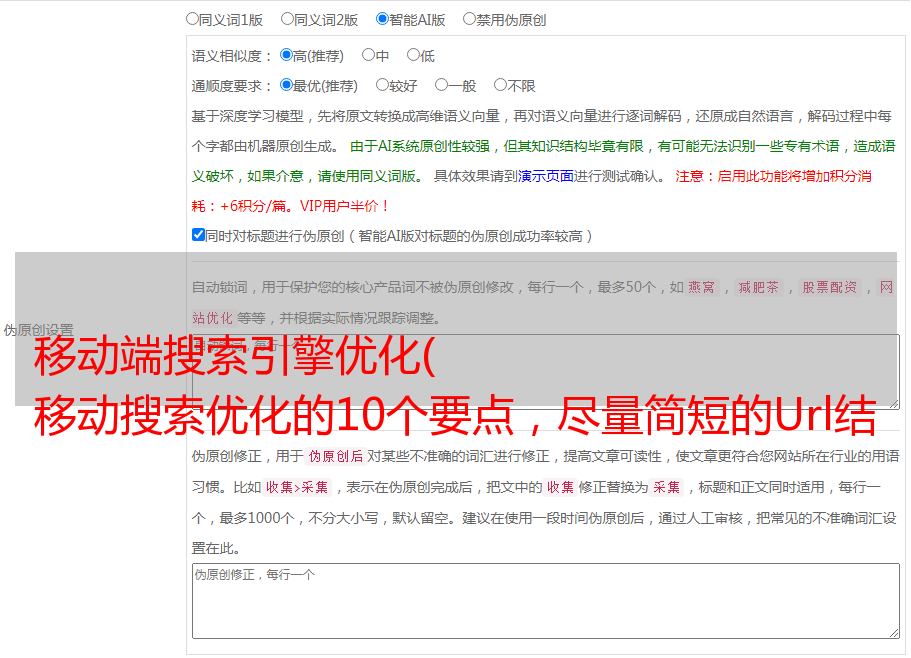Screen dimensions: 911x658
Task: Click the 股票配资 example keyword tag
Action: [x=830, y=287]
